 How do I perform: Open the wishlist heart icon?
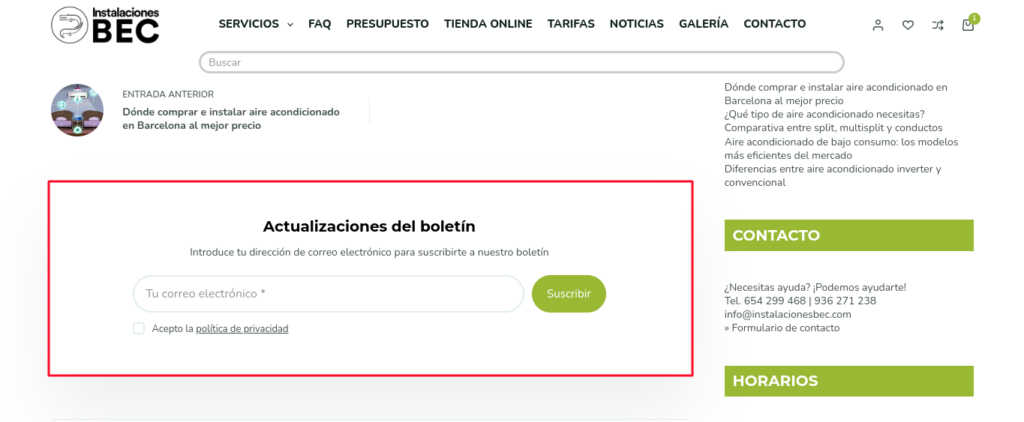coord(908,25)
